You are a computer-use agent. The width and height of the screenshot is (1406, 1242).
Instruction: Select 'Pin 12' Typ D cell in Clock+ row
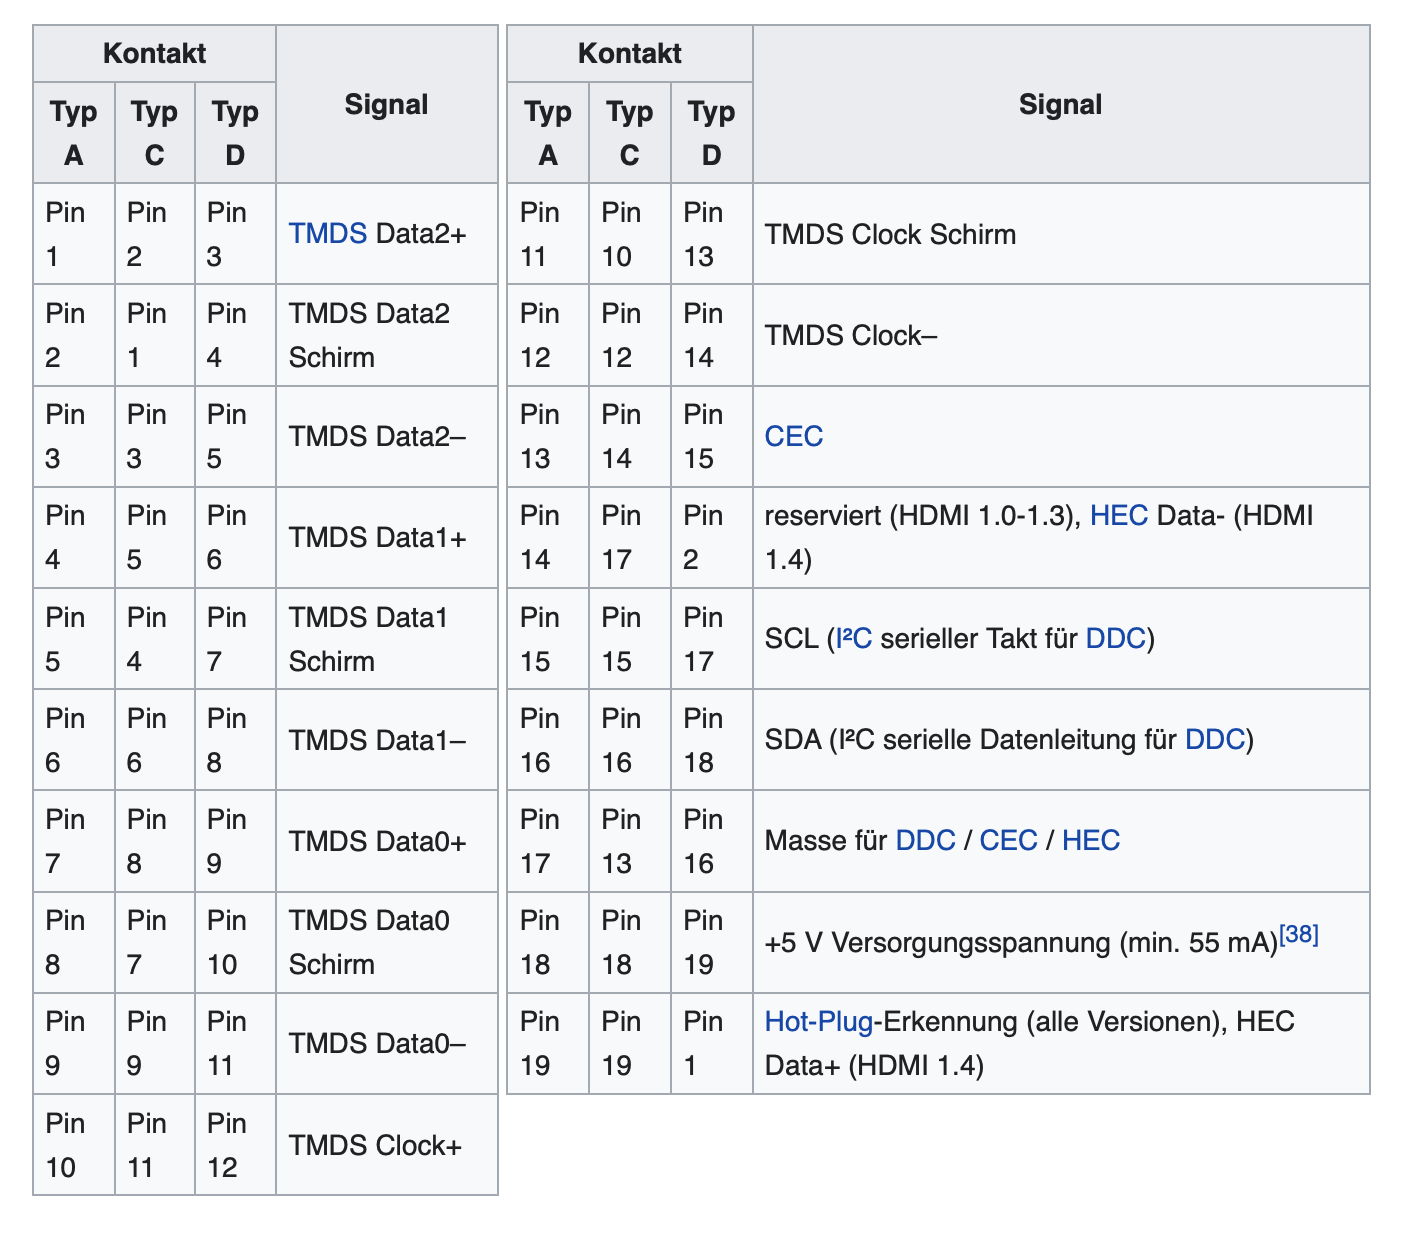[x=236, y=1145]
